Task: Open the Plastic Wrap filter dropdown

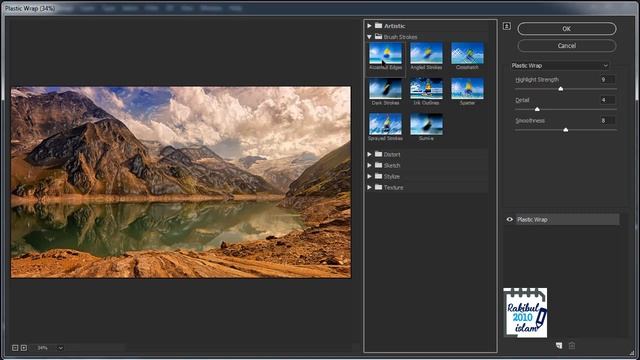Action: click(x=560, y=65)
